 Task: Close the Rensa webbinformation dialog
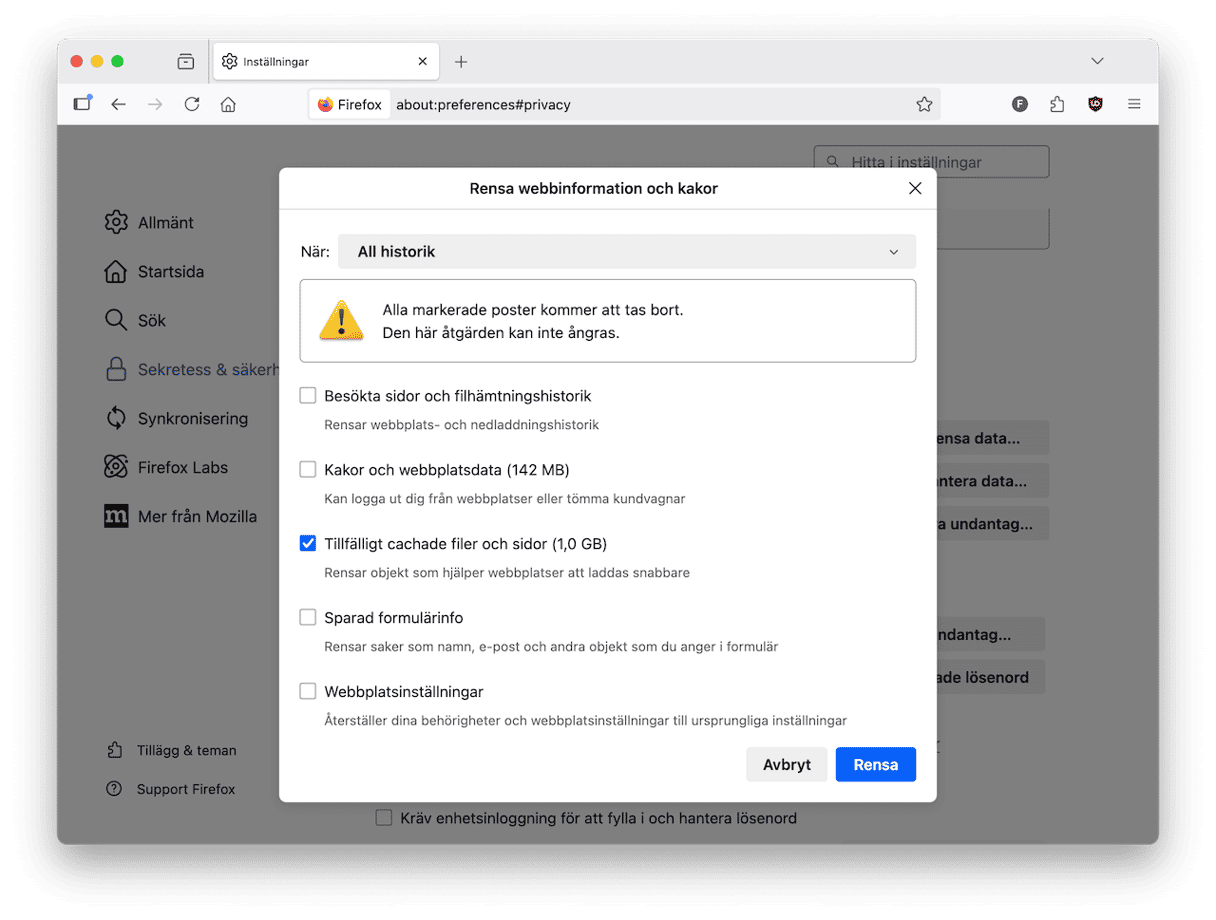point(914,188)
